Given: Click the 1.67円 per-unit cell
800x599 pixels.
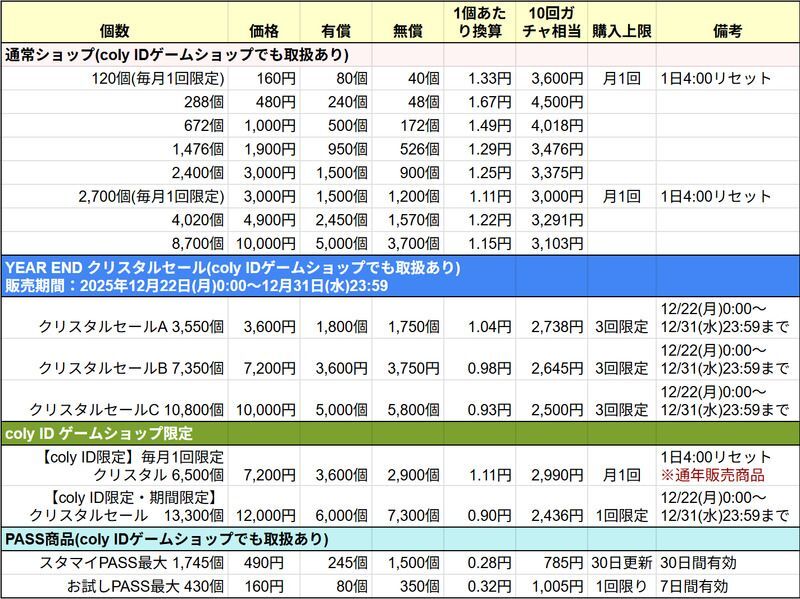Looking at the screenshot, I should pyautogui.click(x=491, y=102).
